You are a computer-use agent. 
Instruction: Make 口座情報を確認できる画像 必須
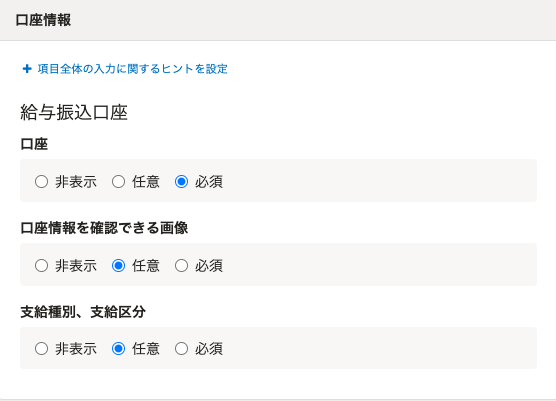[x=181, y=265]
